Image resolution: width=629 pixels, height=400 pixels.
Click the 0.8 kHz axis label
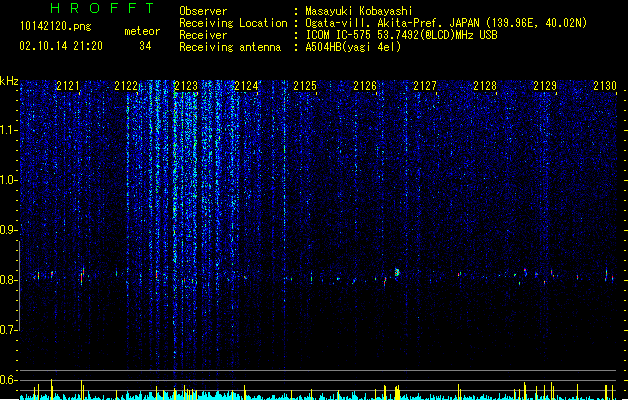tap(9, 280)
